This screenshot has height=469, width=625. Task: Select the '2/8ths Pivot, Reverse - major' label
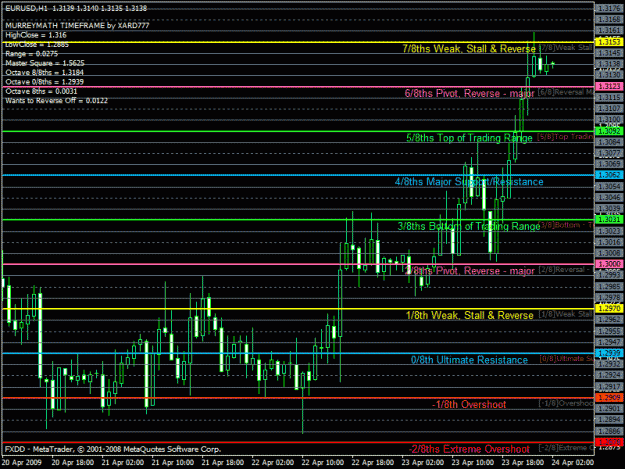470,271
